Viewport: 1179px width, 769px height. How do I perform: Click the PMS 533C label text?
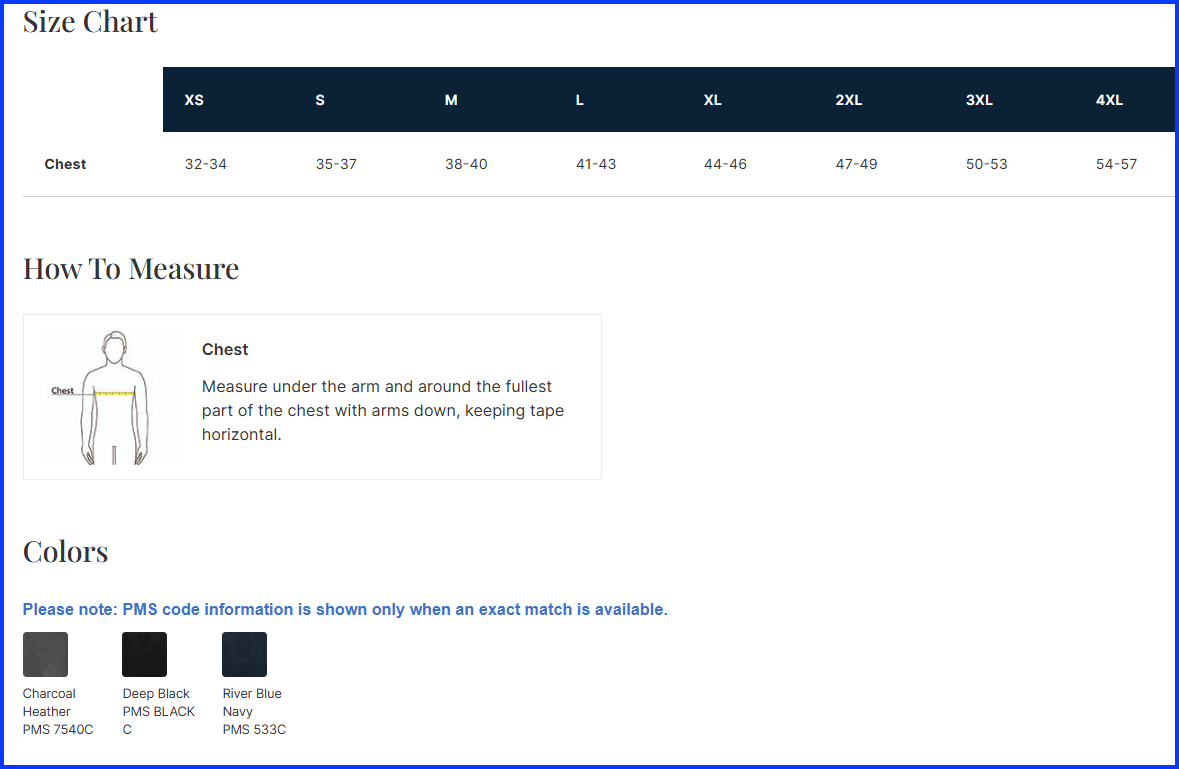click(x=254, y=730)
